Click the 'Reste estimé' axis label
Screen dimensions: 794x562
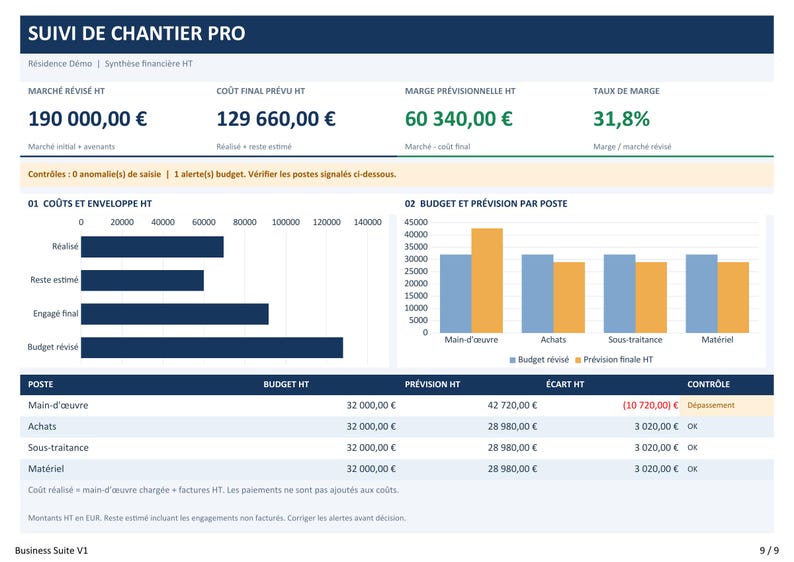click(54, 280)
